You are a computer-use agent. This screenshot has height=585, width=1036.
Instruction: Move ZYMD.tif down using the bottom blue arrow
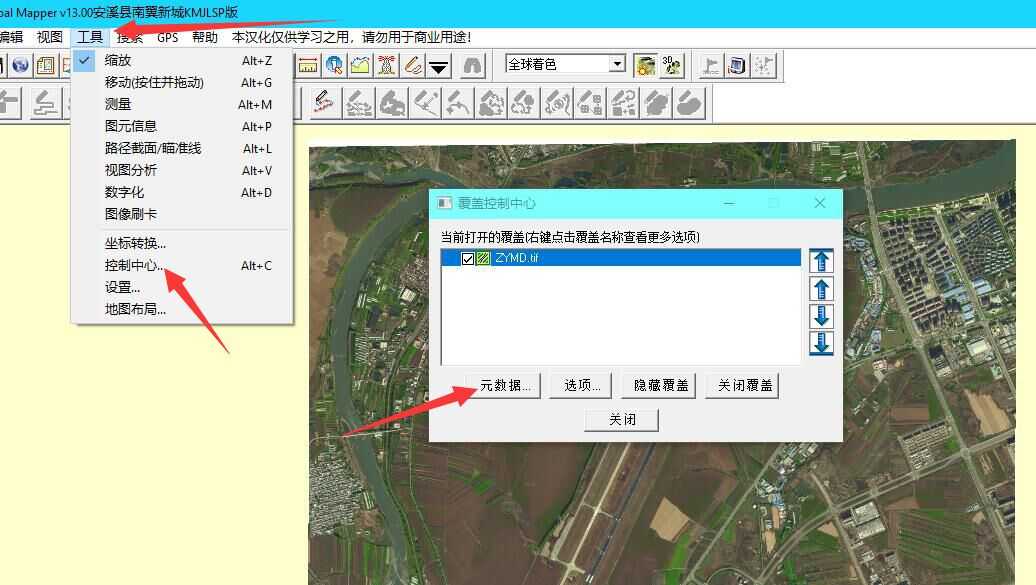pos(821,343)
